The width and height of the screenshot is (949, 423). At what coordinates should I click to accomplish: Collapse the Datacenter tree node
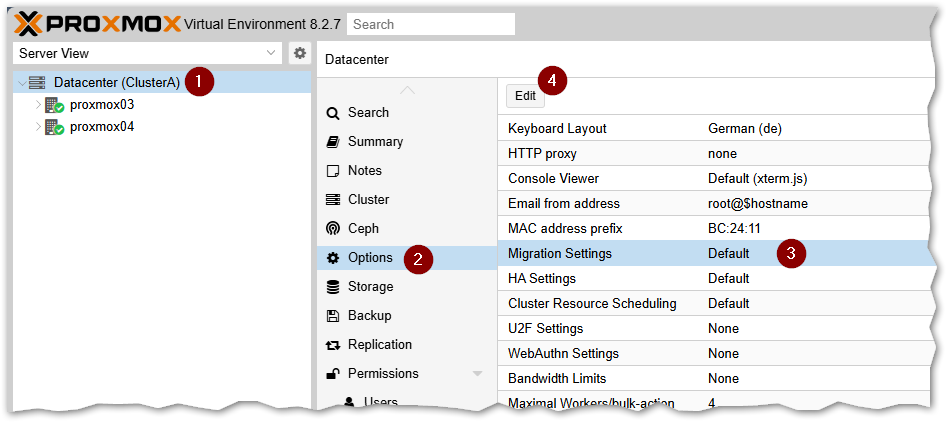pos(21,83)
